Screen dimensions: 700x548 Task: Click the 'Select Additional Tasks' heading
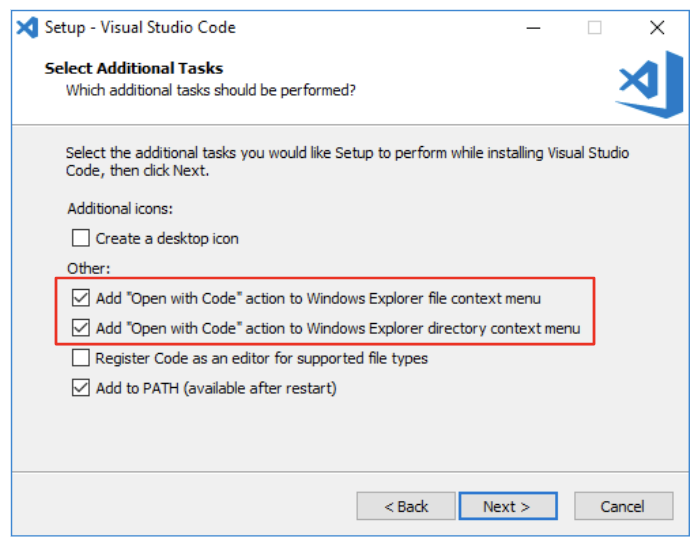134,68
